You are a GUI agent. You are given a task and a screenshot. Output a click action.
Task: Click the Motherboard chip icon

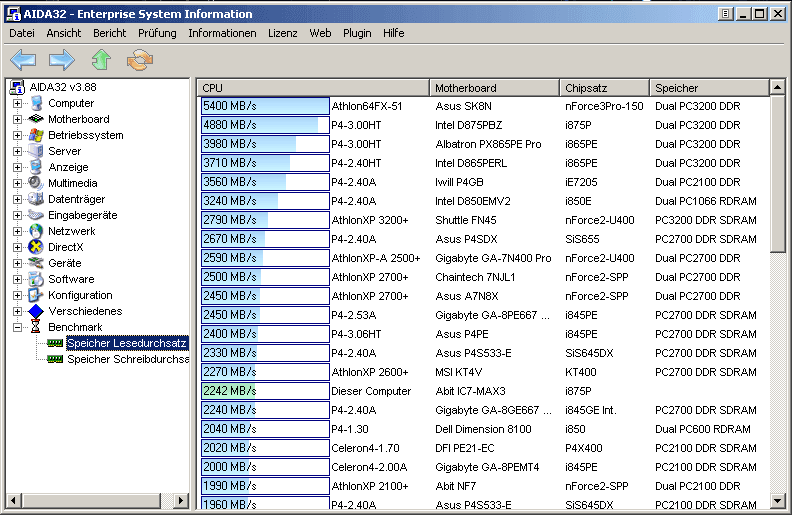36,119
